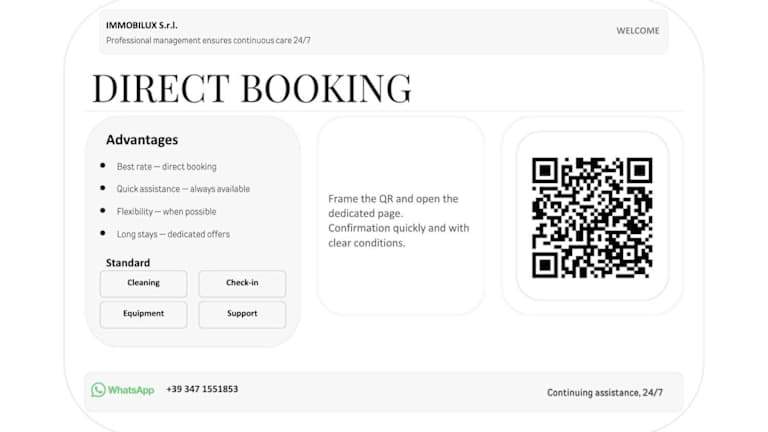The height and width of the screenshot is (432, 768).
Task: Click the Advantages panel heading
Action: pos(142,140)
